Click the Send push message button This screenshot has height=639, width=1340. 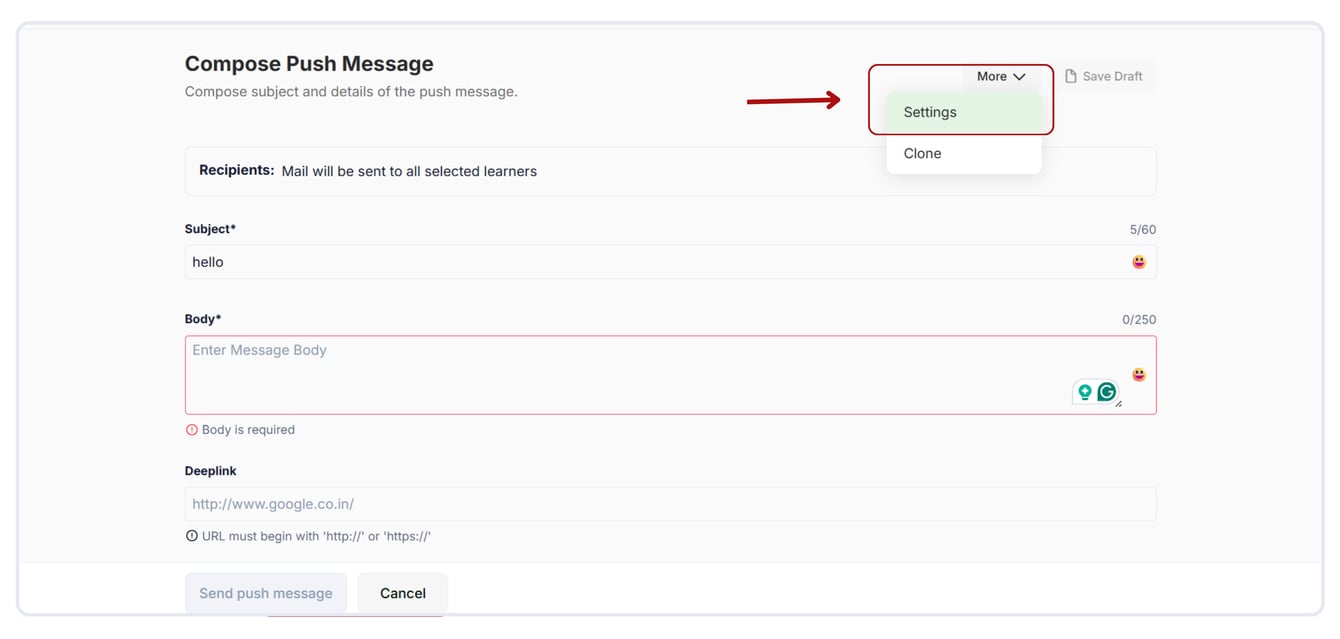pyautogui.click(x=266, y=593)
